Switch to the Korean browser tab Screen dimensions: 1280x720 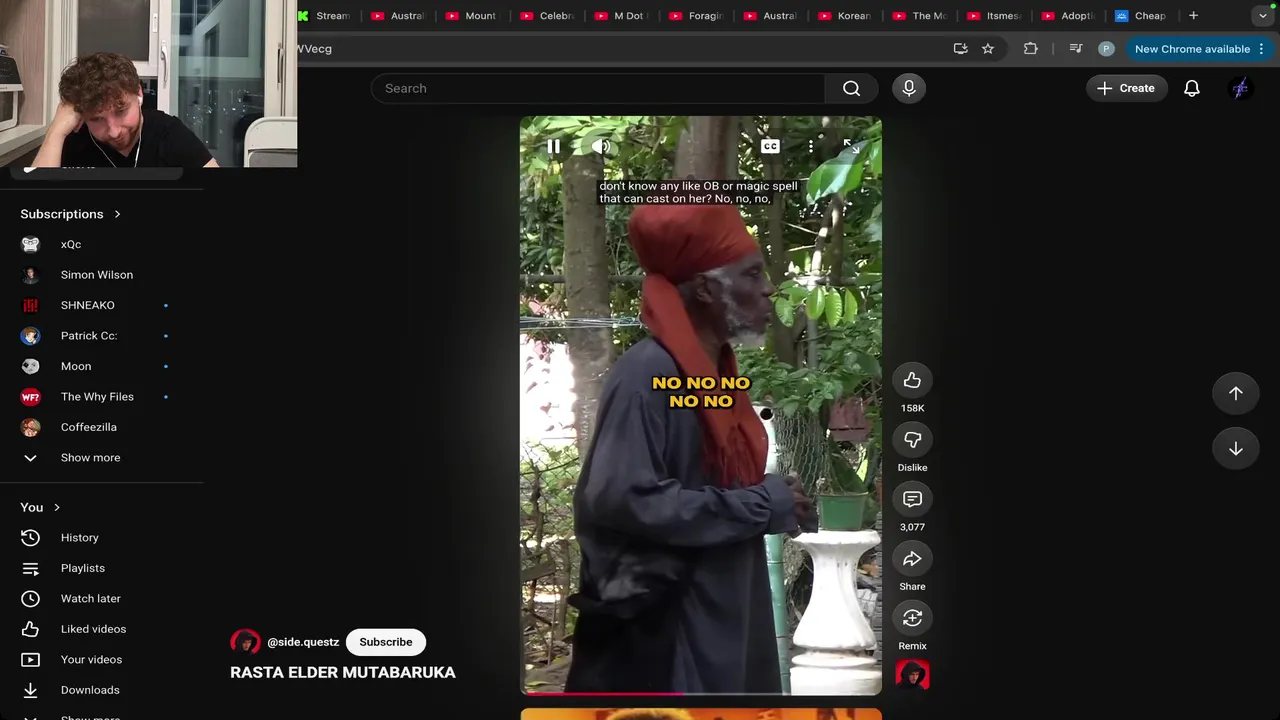click(x=844, y=16)
